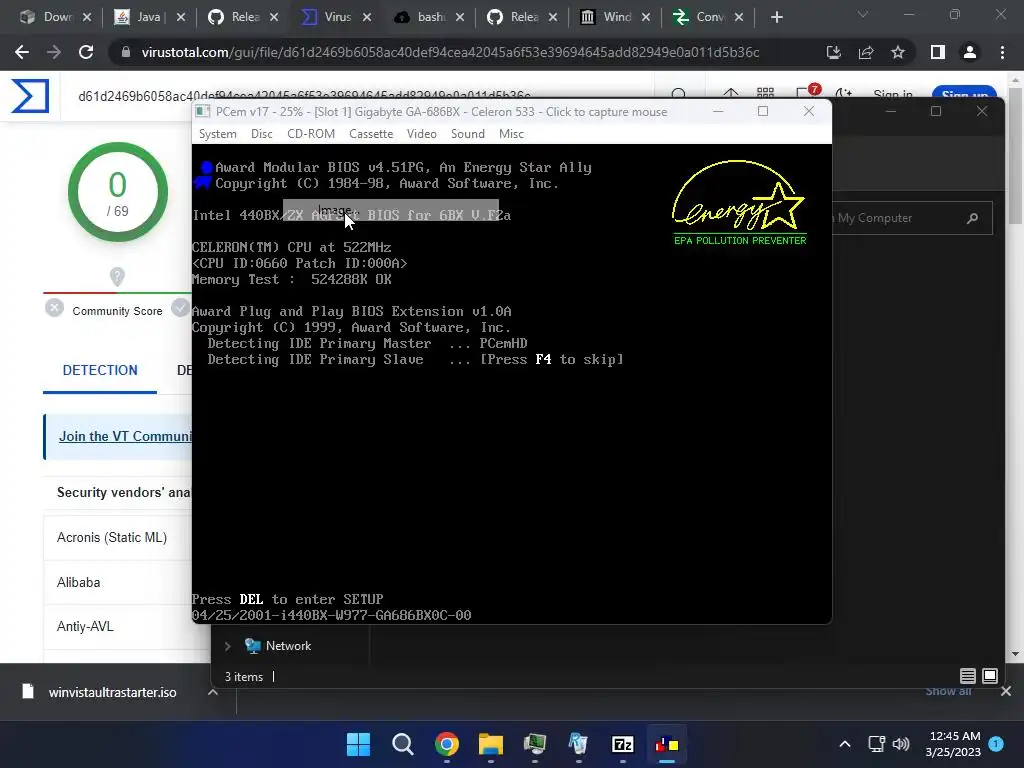Click the File Explorer search My Computer box

pos(911,218)
